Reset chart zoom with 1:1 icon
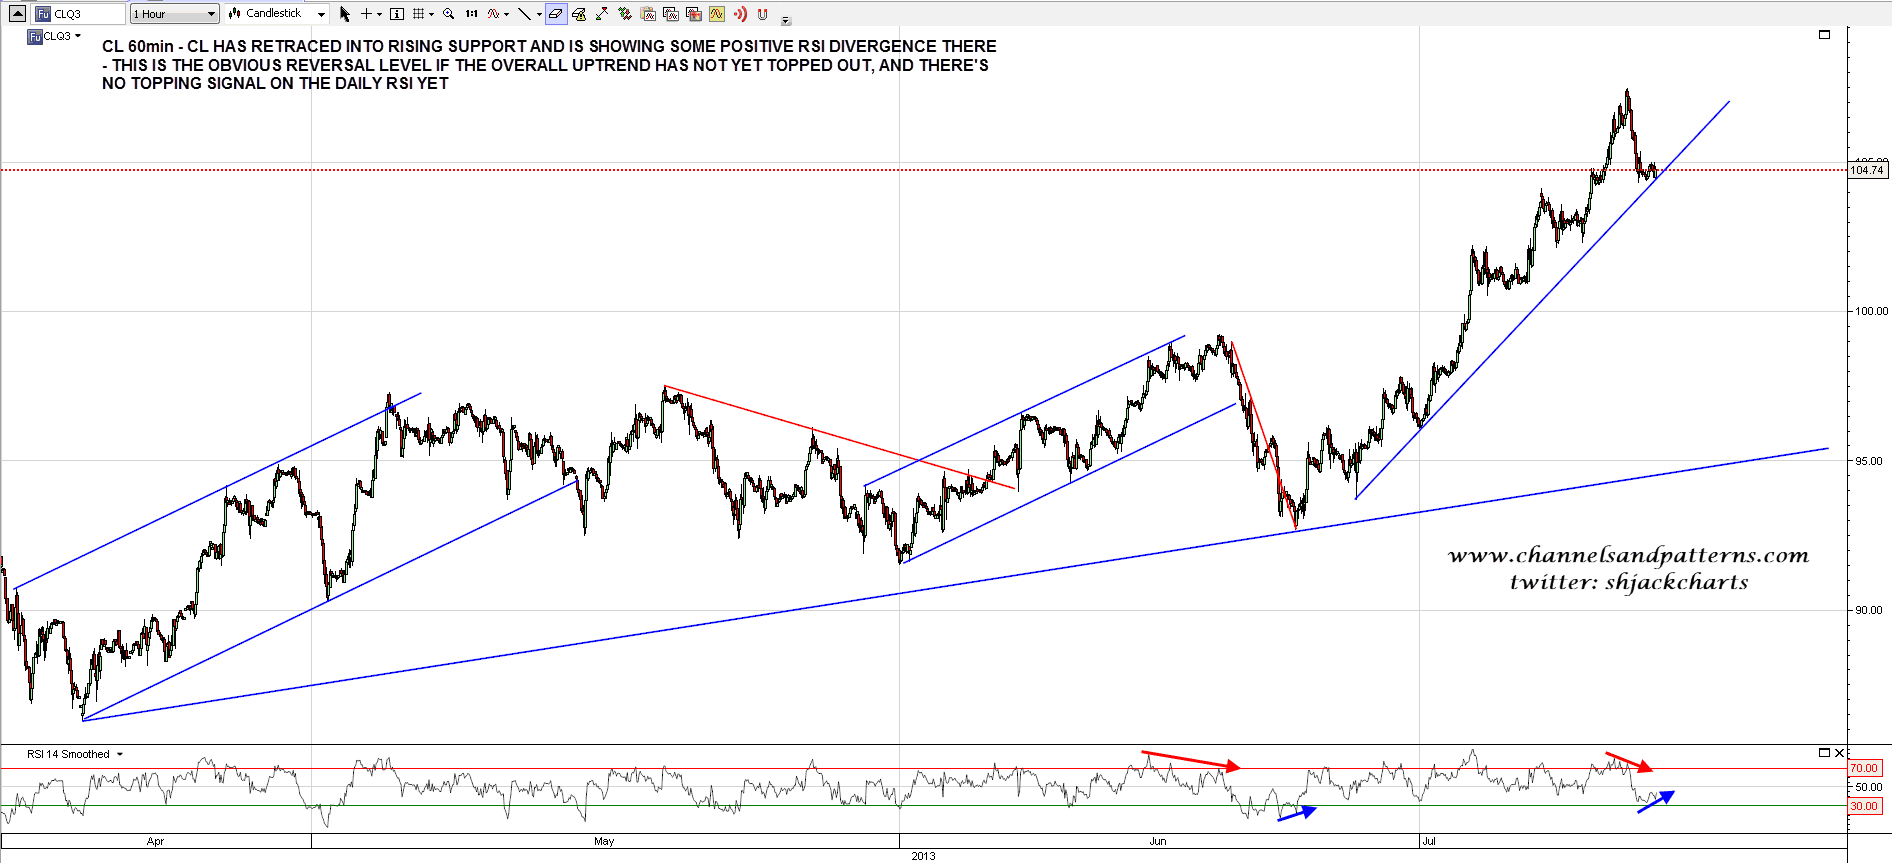1892x863 pixels. coord(471,14)
